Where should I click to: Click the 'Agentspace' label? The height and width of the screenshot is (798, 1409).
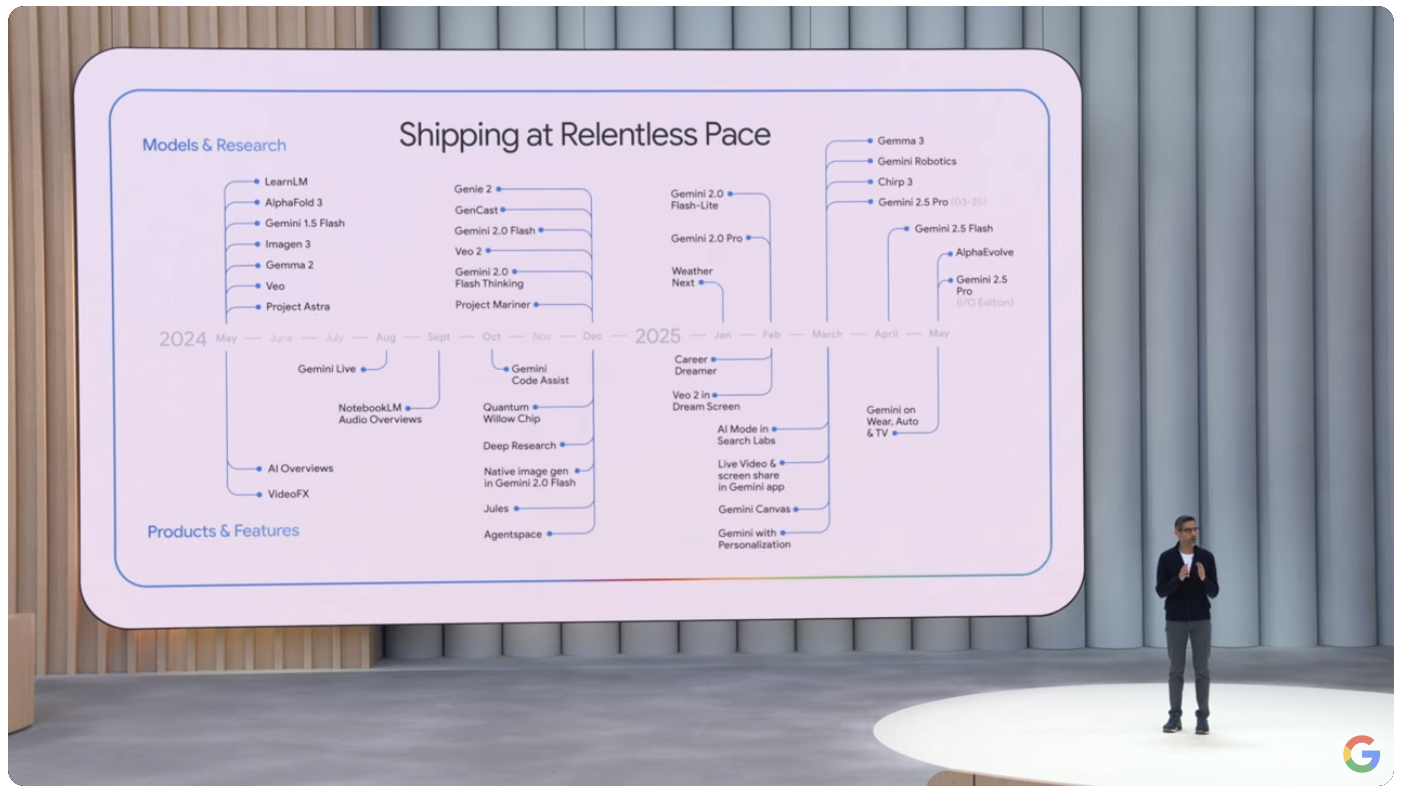coord(513,535)
